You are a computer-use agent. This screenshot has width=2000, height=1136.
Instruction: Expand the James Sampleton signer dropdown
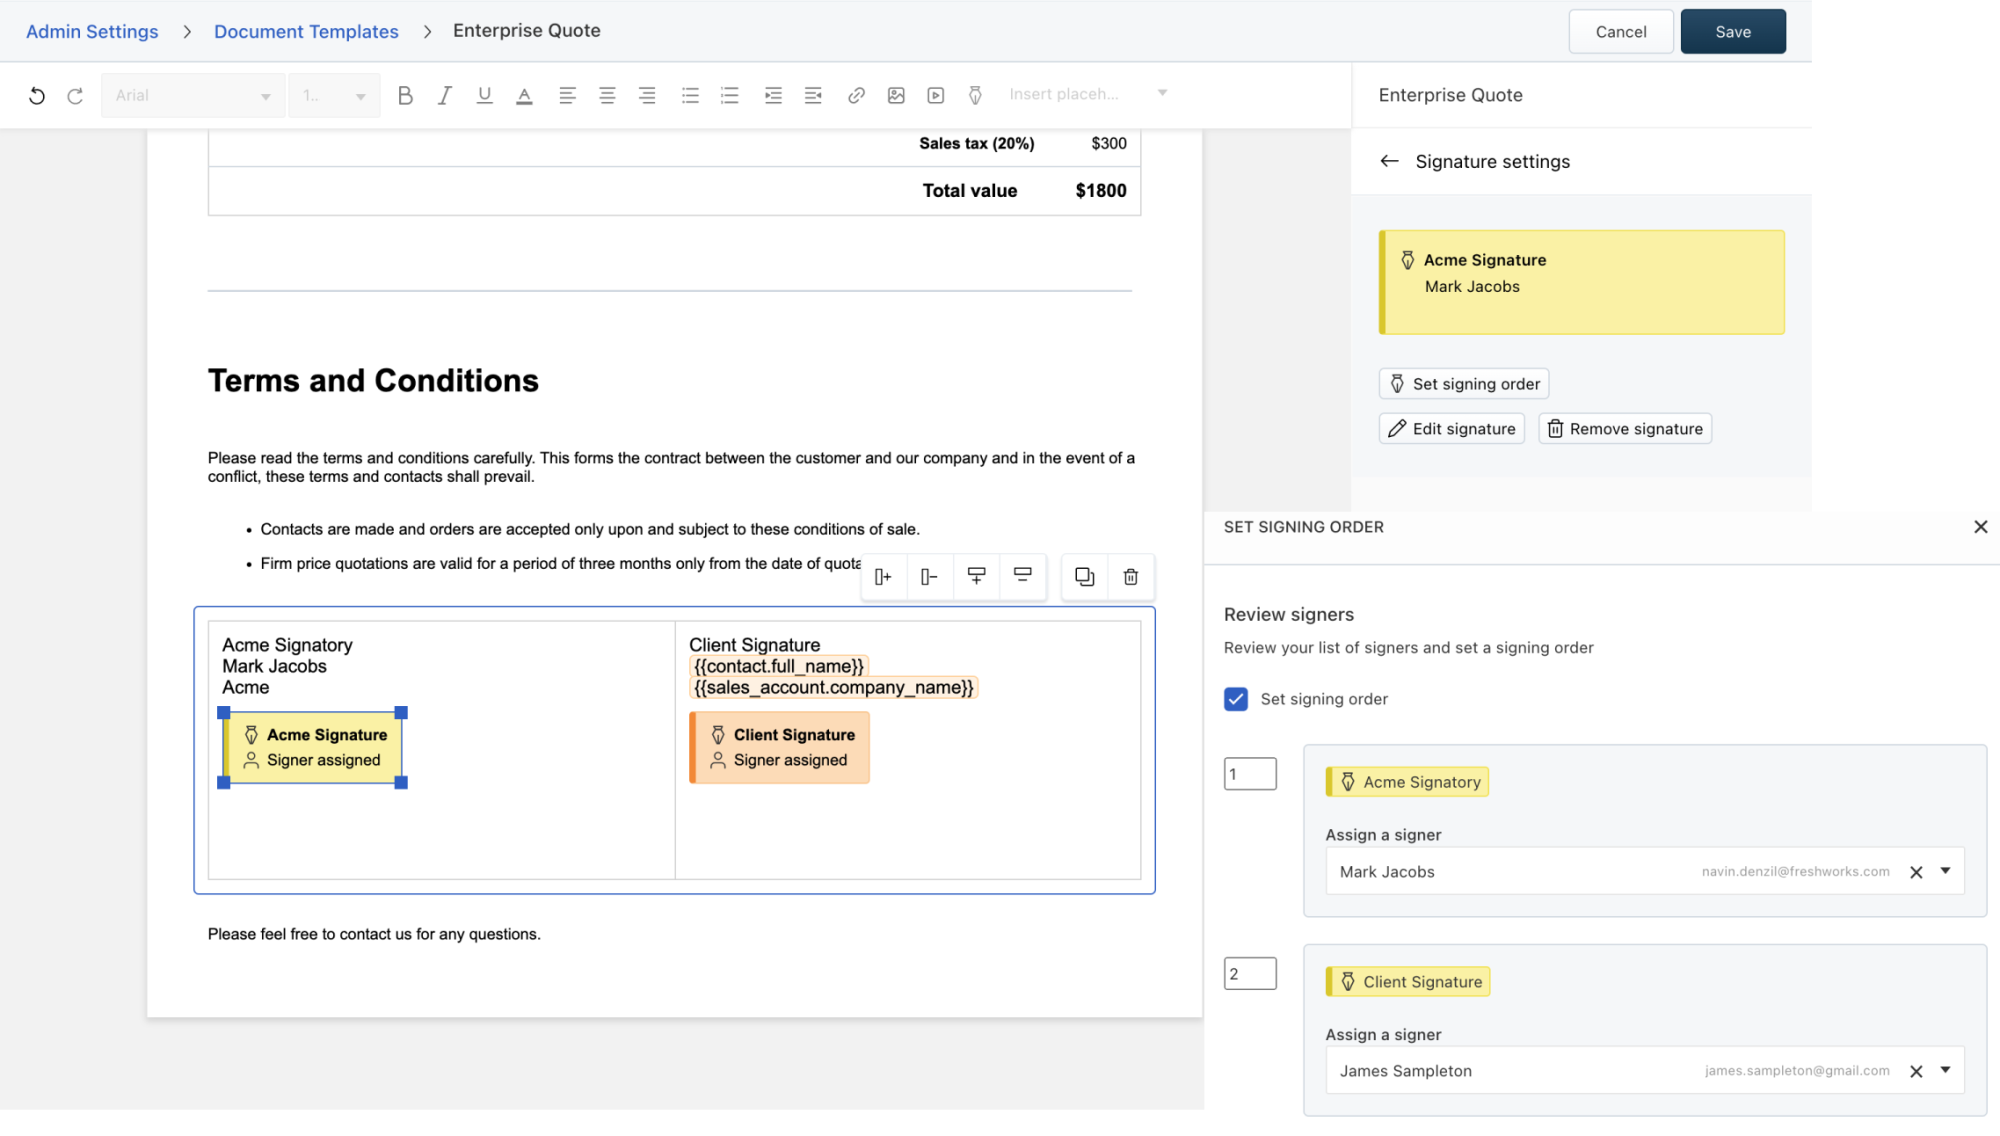(1946, 1070)
